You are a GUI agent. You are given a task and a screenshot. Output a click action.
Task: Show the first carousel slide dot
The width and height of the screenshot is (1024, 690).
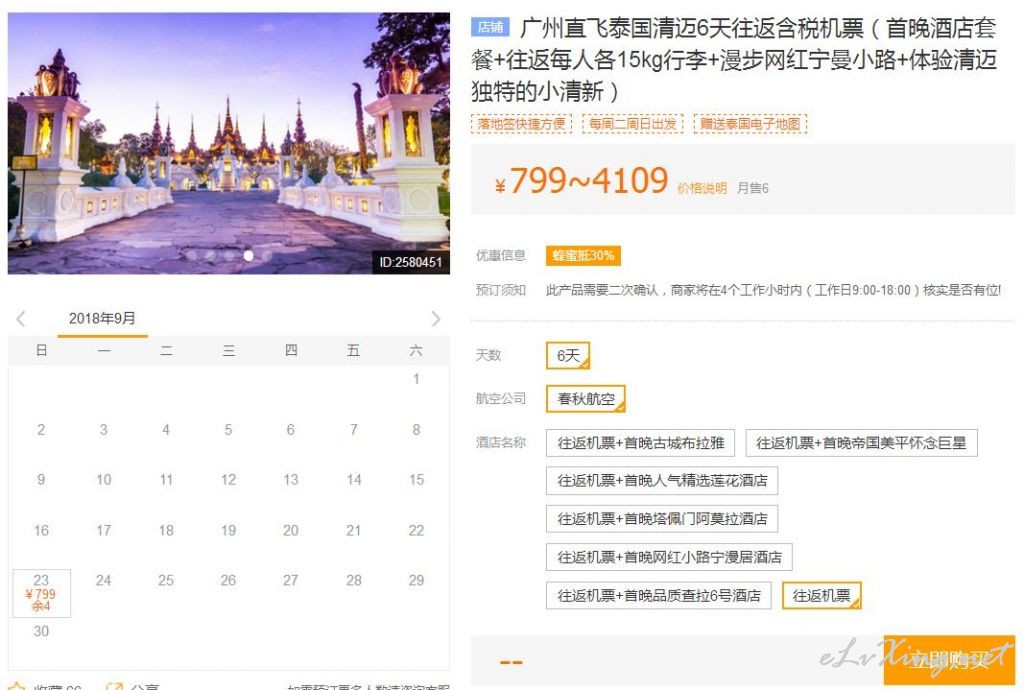pos(192,256)
